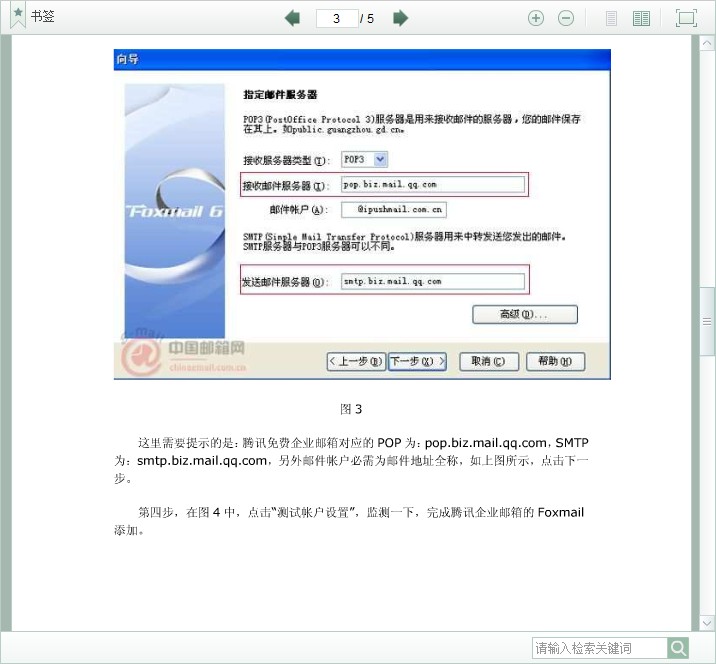
Task: Open the bookmark star icon
Action: 18,16
